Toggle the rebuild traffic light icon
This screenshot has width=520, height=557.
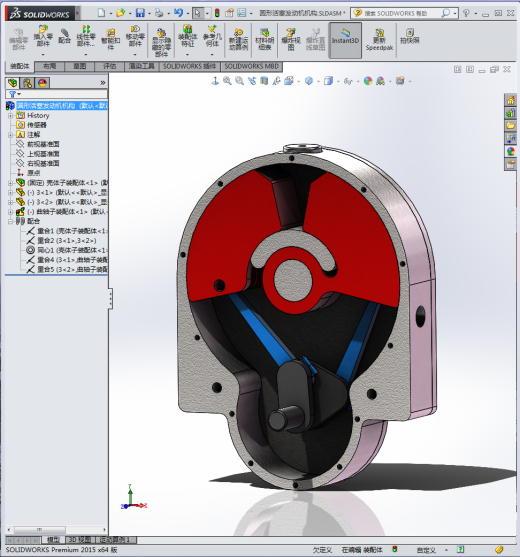[x=217, y=13]
